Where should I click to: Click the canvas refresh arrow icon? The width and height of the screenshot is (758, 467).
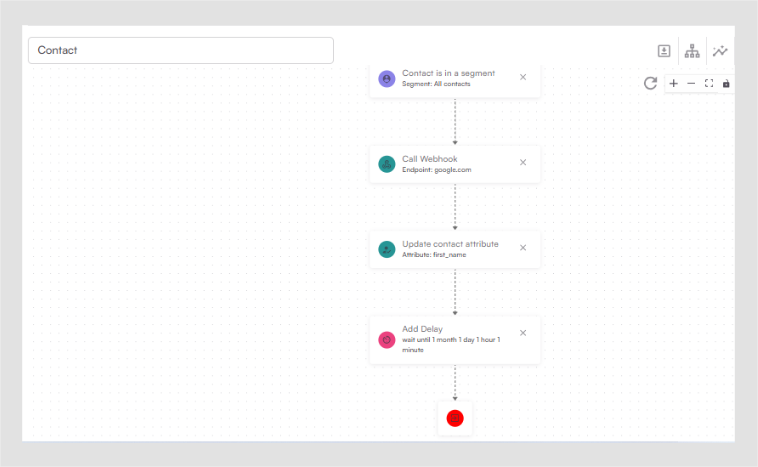(x=650, y=83)
